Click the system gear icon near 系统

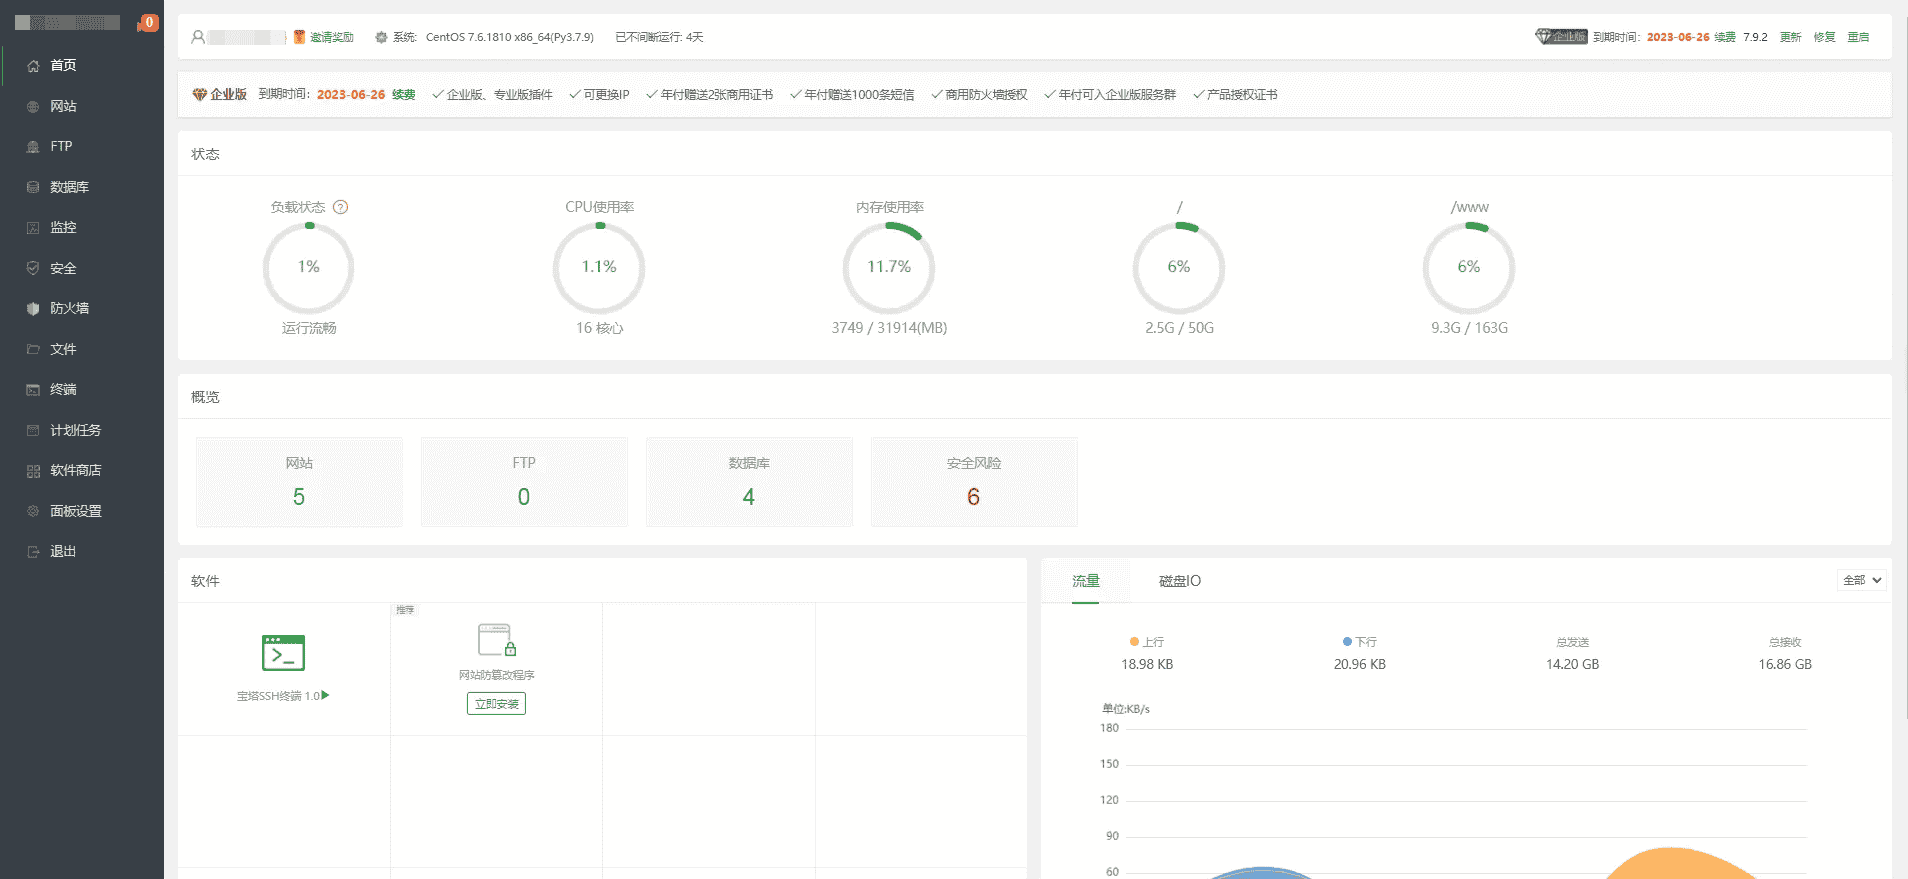click(x=381, y=37)
